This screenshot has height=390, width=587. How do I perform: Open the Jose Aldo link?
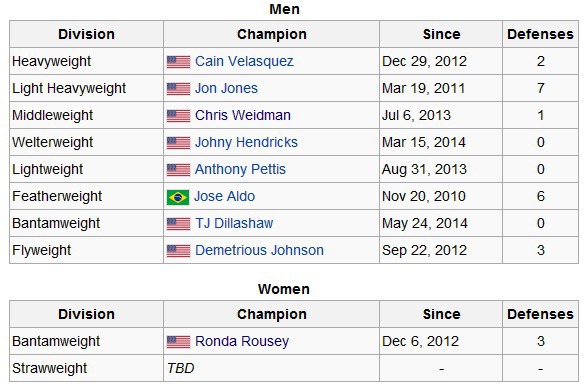point(224,196)
